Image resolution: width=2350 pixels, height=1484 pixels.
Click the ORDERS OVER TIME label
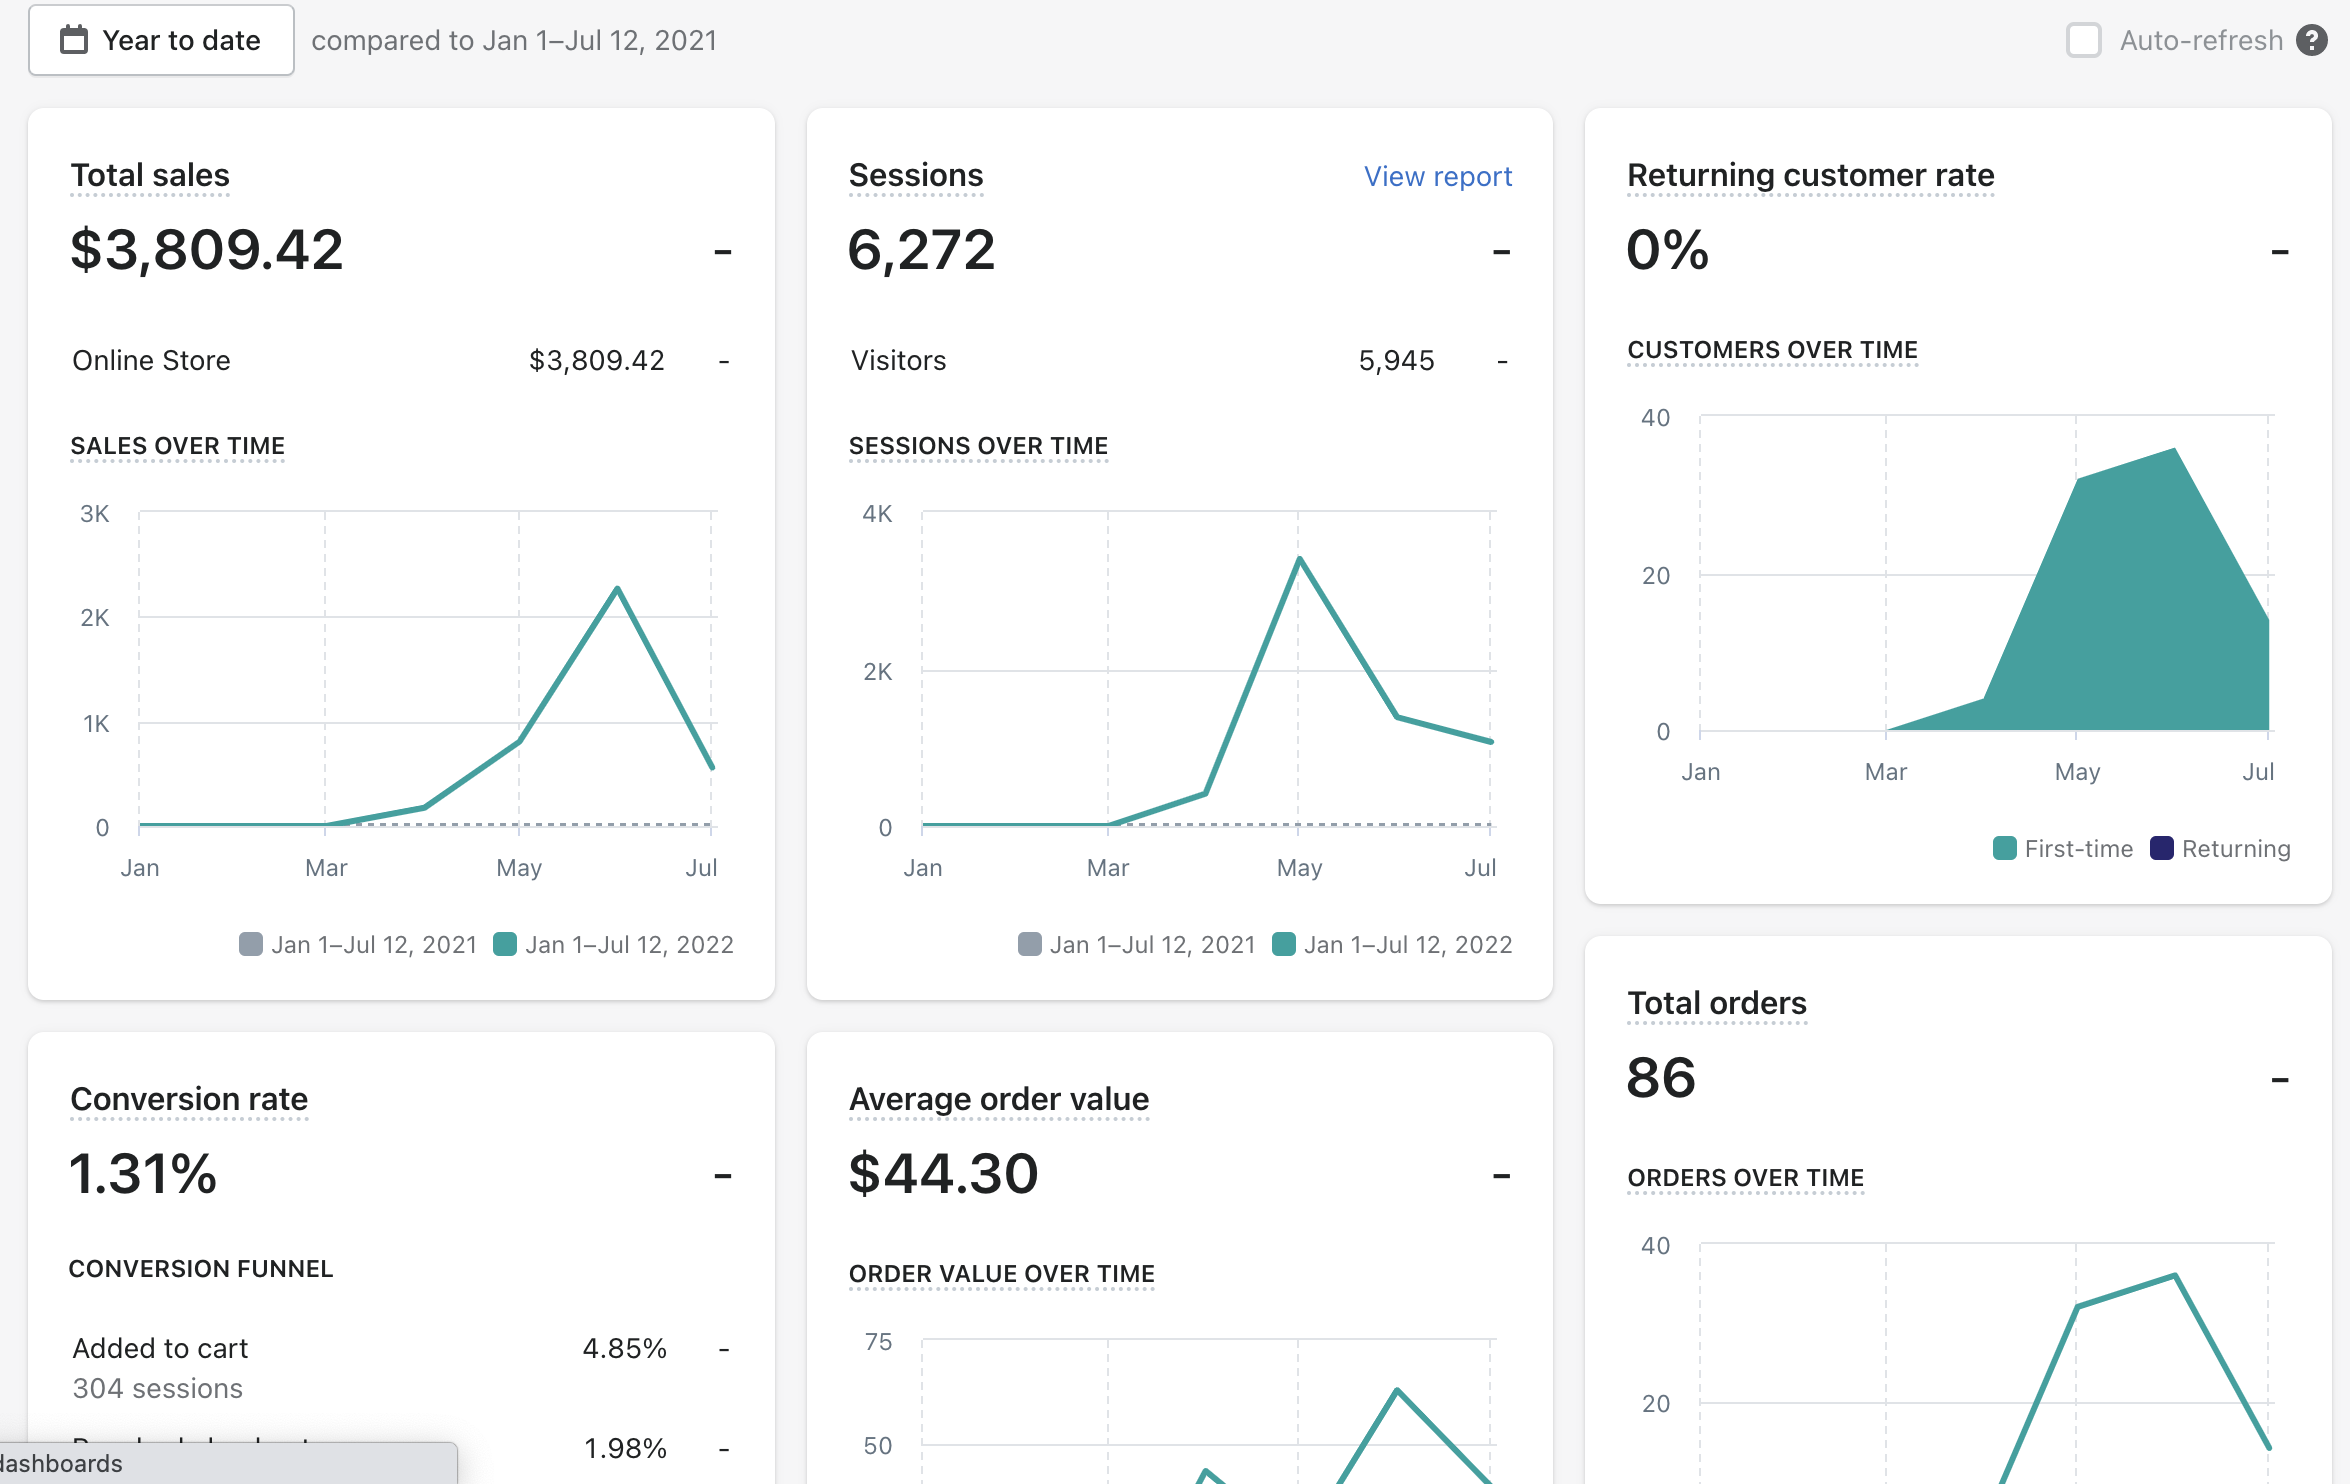(x=1745, y=1178)
